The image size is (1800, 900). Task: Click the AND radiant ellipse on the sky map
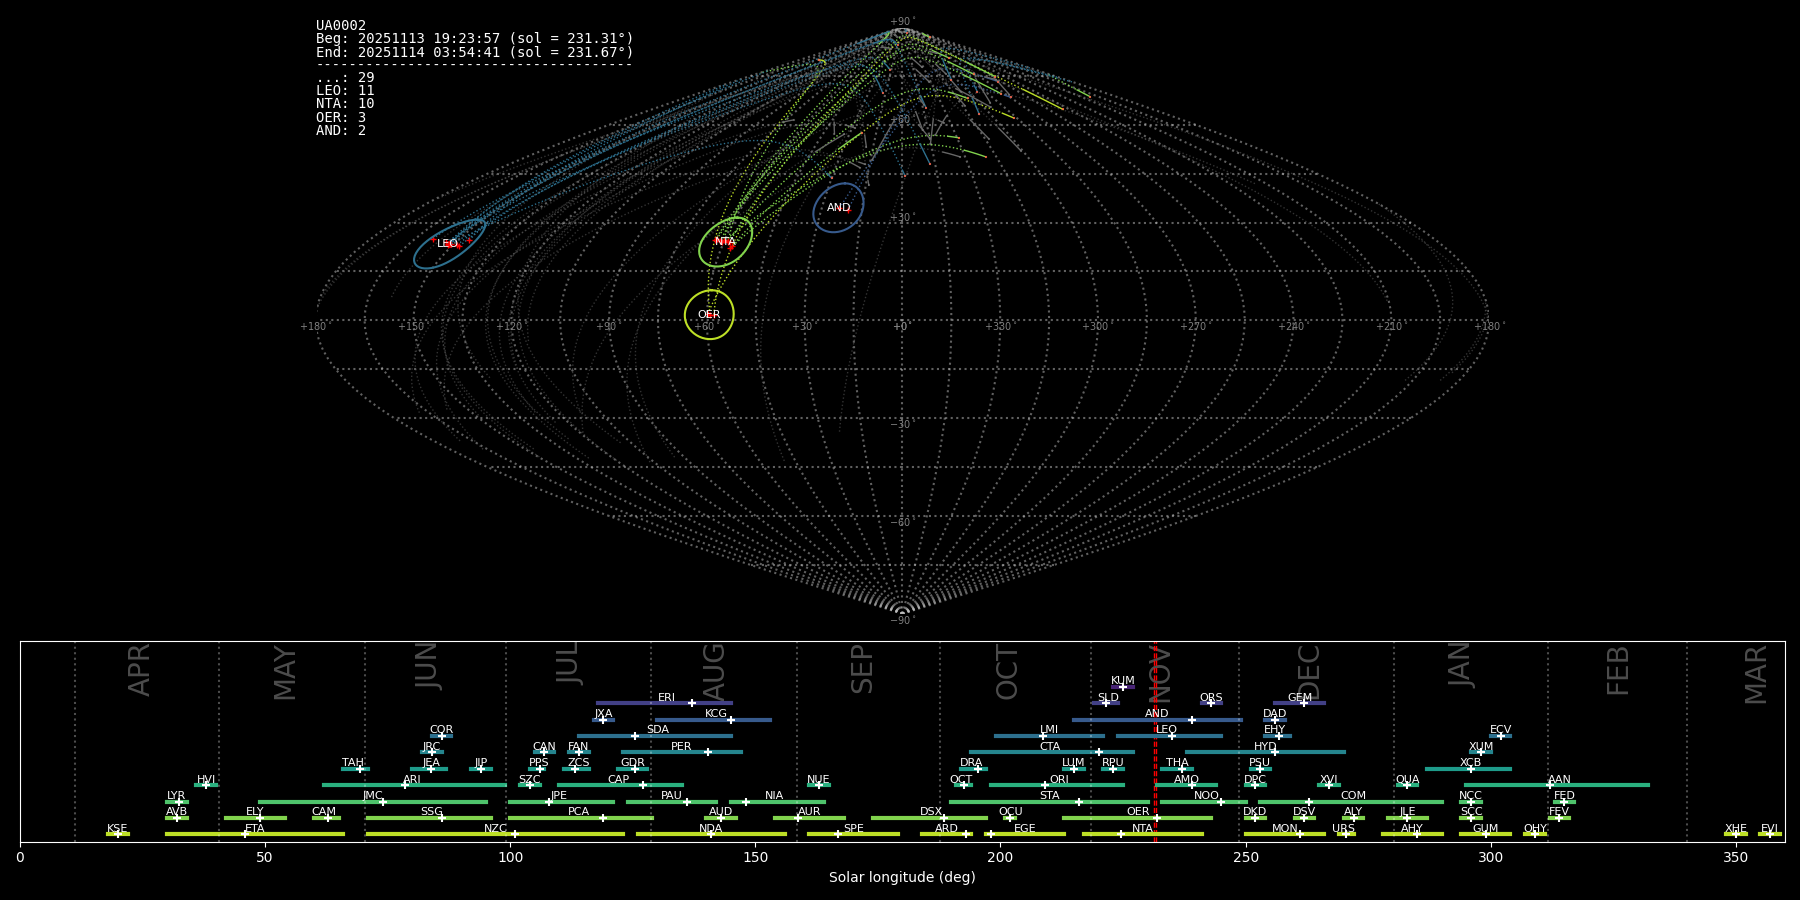(x=838, y=208)
